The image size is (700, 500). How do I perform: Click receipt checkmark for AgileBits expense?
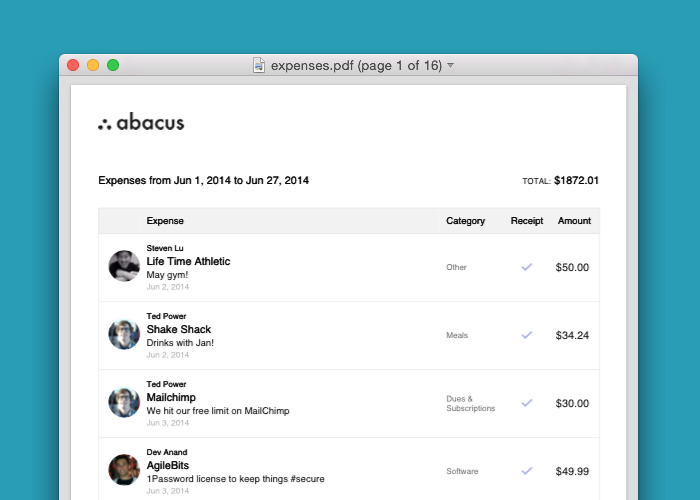[x=527, y=471]
